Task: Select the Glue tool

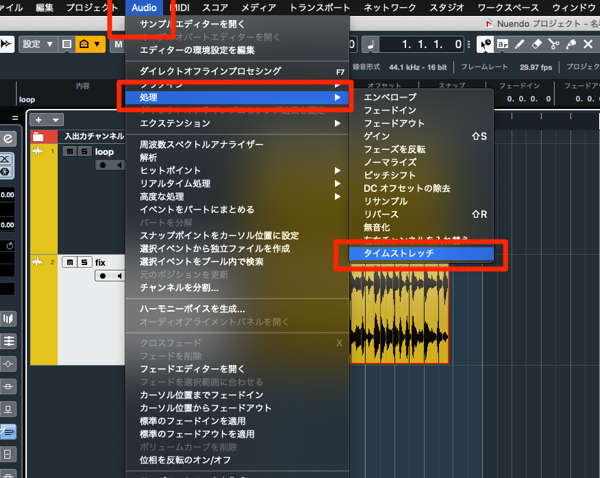Action: (571, 44)
